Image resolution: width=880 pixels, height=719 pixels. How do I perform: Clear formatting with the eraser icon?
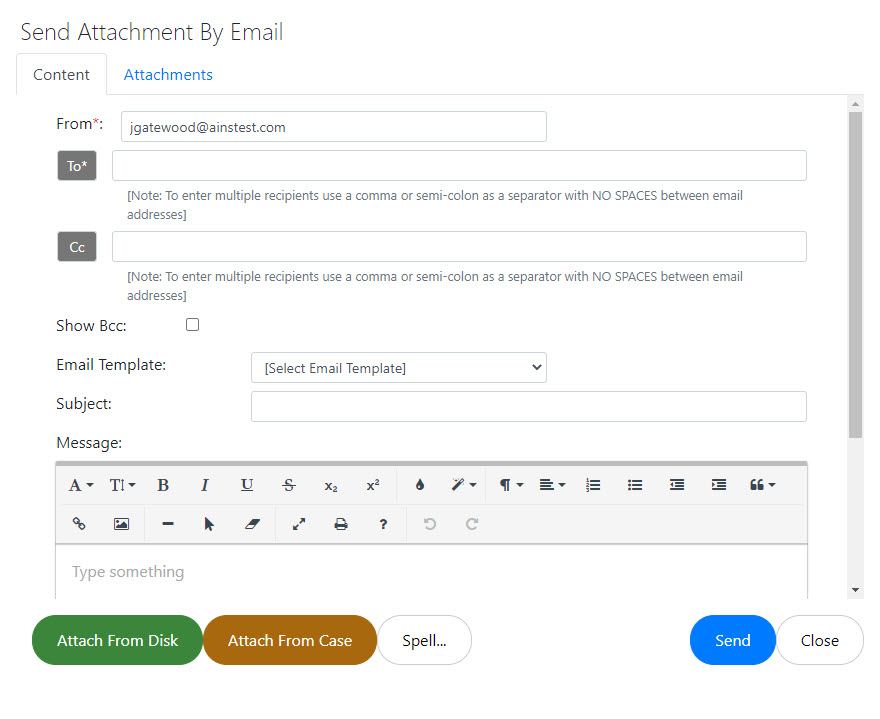click(x=252, y=524)
